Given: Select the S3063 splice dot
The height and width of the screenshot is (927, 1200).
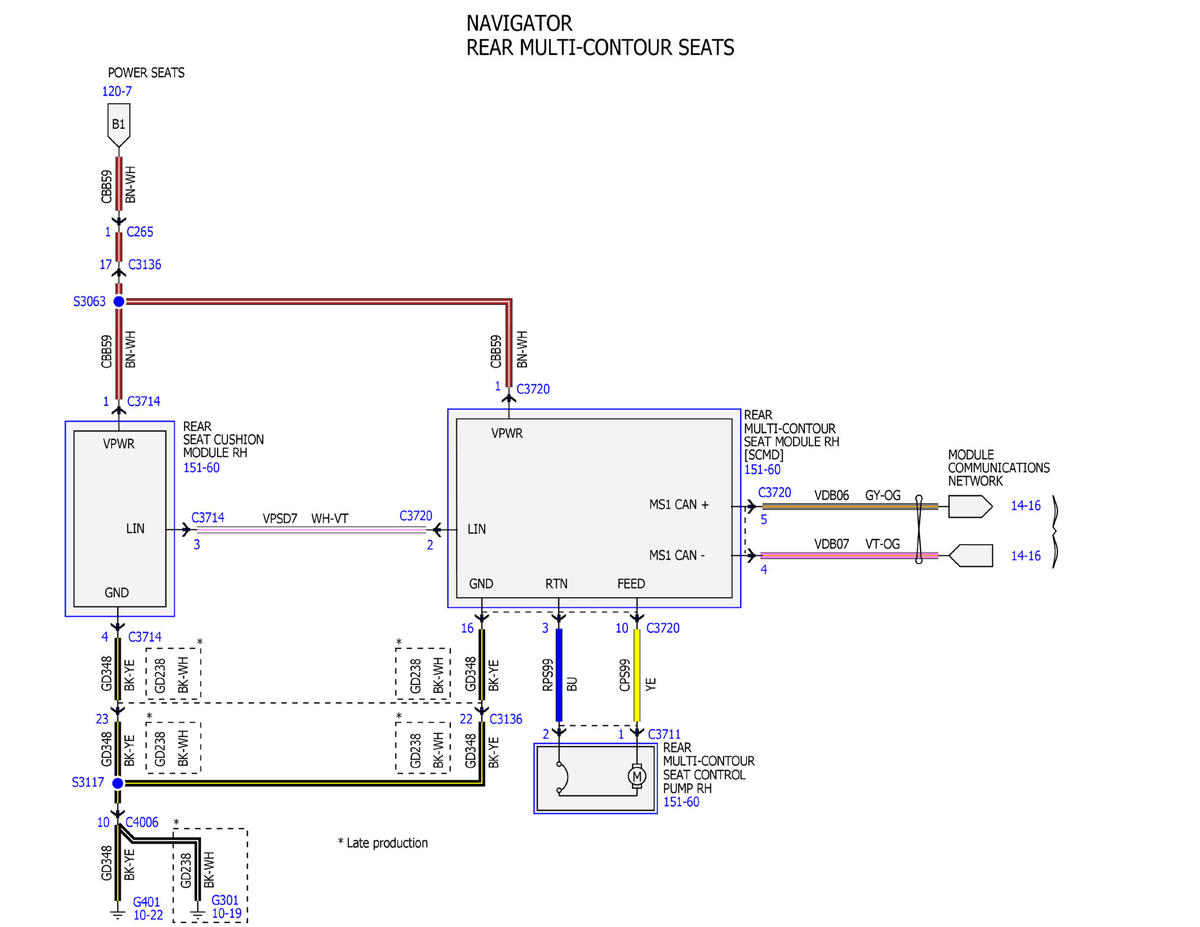Looking at the screenshot, I should pyautogui.click(x=118, y=301).
